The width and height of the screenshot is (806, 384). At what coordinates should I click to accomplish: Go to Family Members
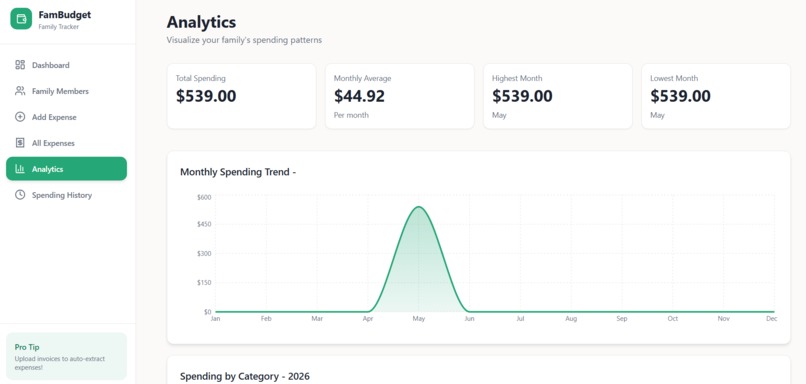point(66,91)
